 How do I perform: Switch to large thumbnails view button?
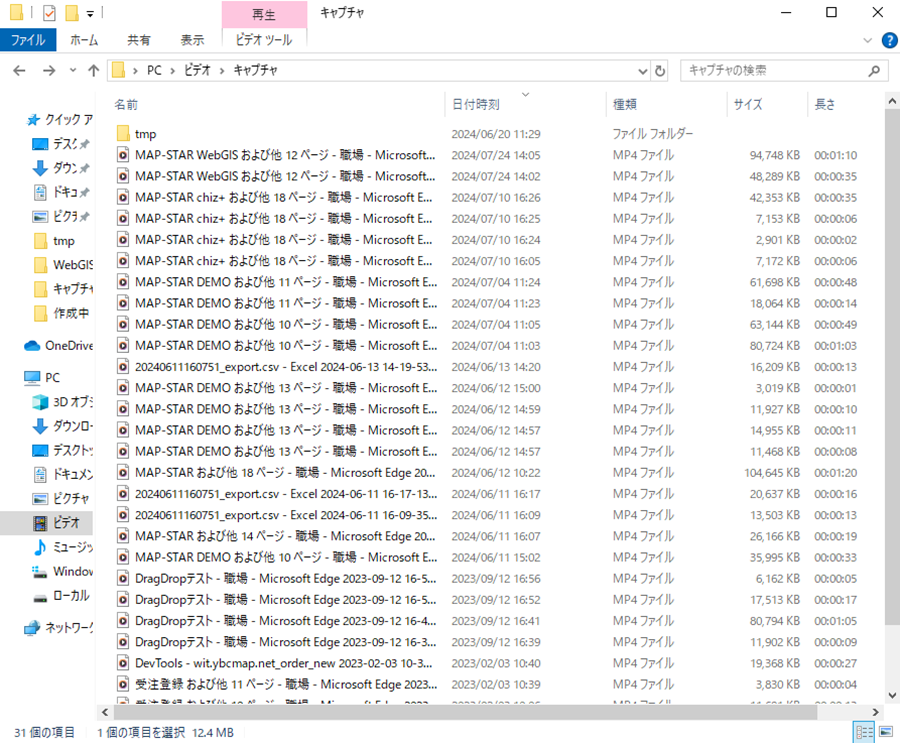[886, 732]
